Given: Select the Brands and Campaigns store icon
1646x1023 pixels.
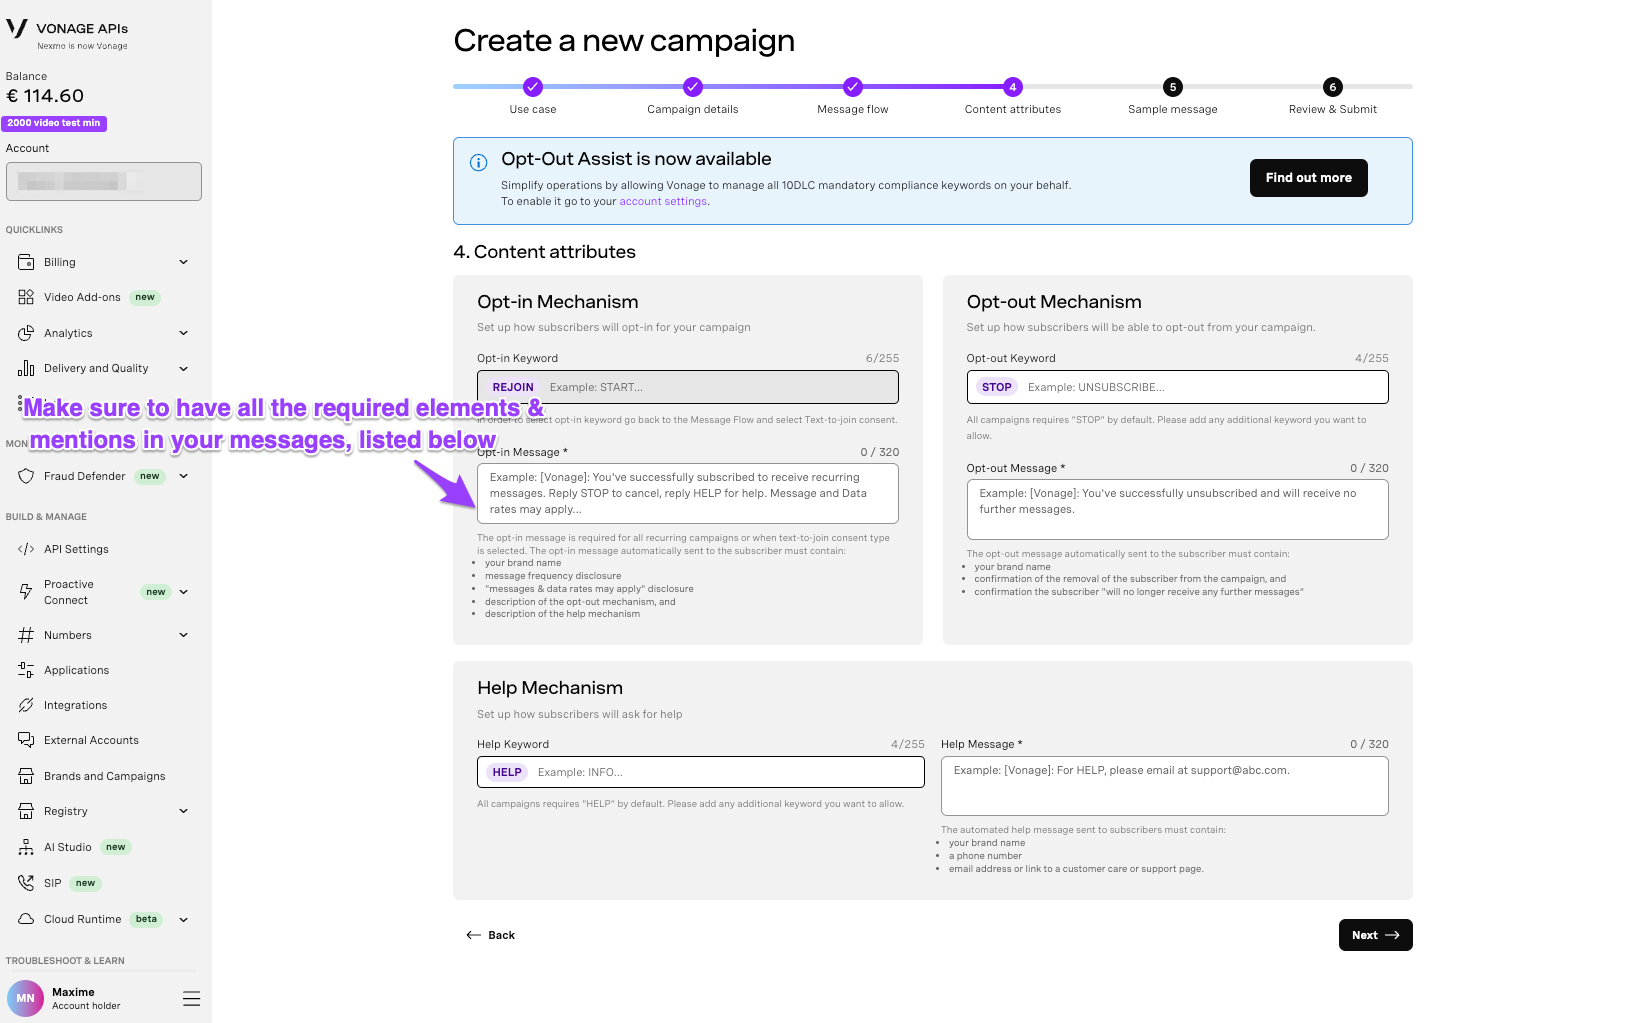Looking at the screenshot, I should 26,776.
